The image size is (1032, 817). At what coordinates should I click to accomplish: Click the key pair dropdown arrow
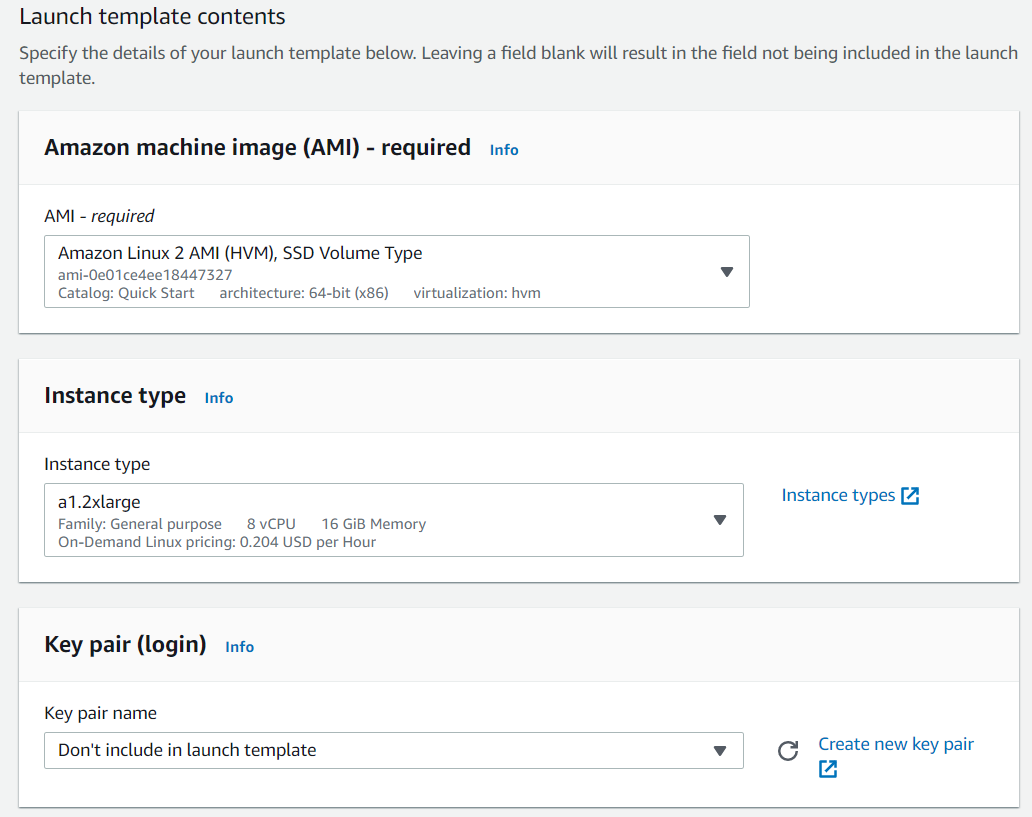[x=720, y=751]
